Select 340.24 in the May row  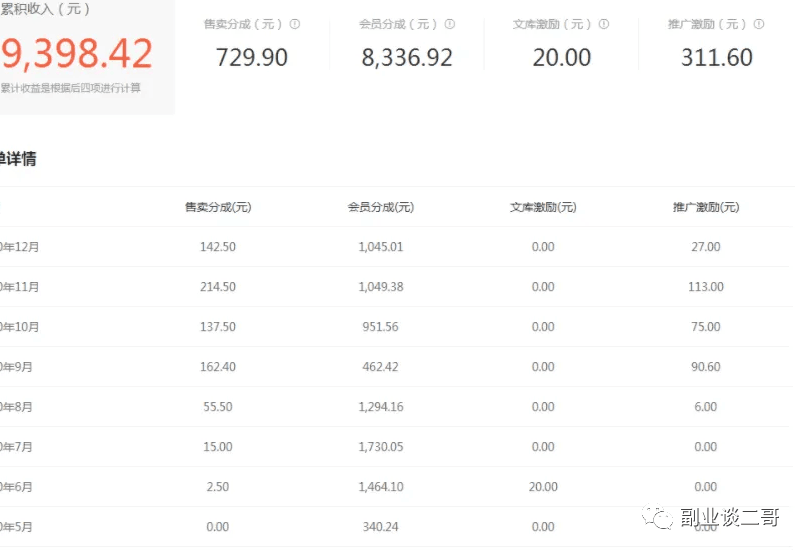click(x=380, y=527)
